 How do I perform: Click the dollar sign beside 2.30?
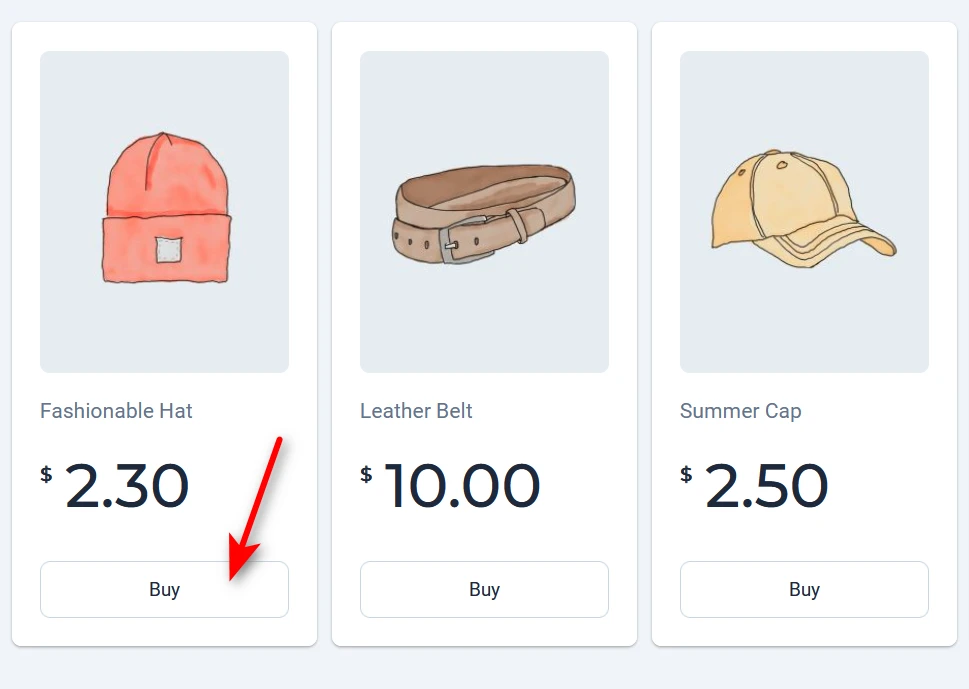coord(46,474)
